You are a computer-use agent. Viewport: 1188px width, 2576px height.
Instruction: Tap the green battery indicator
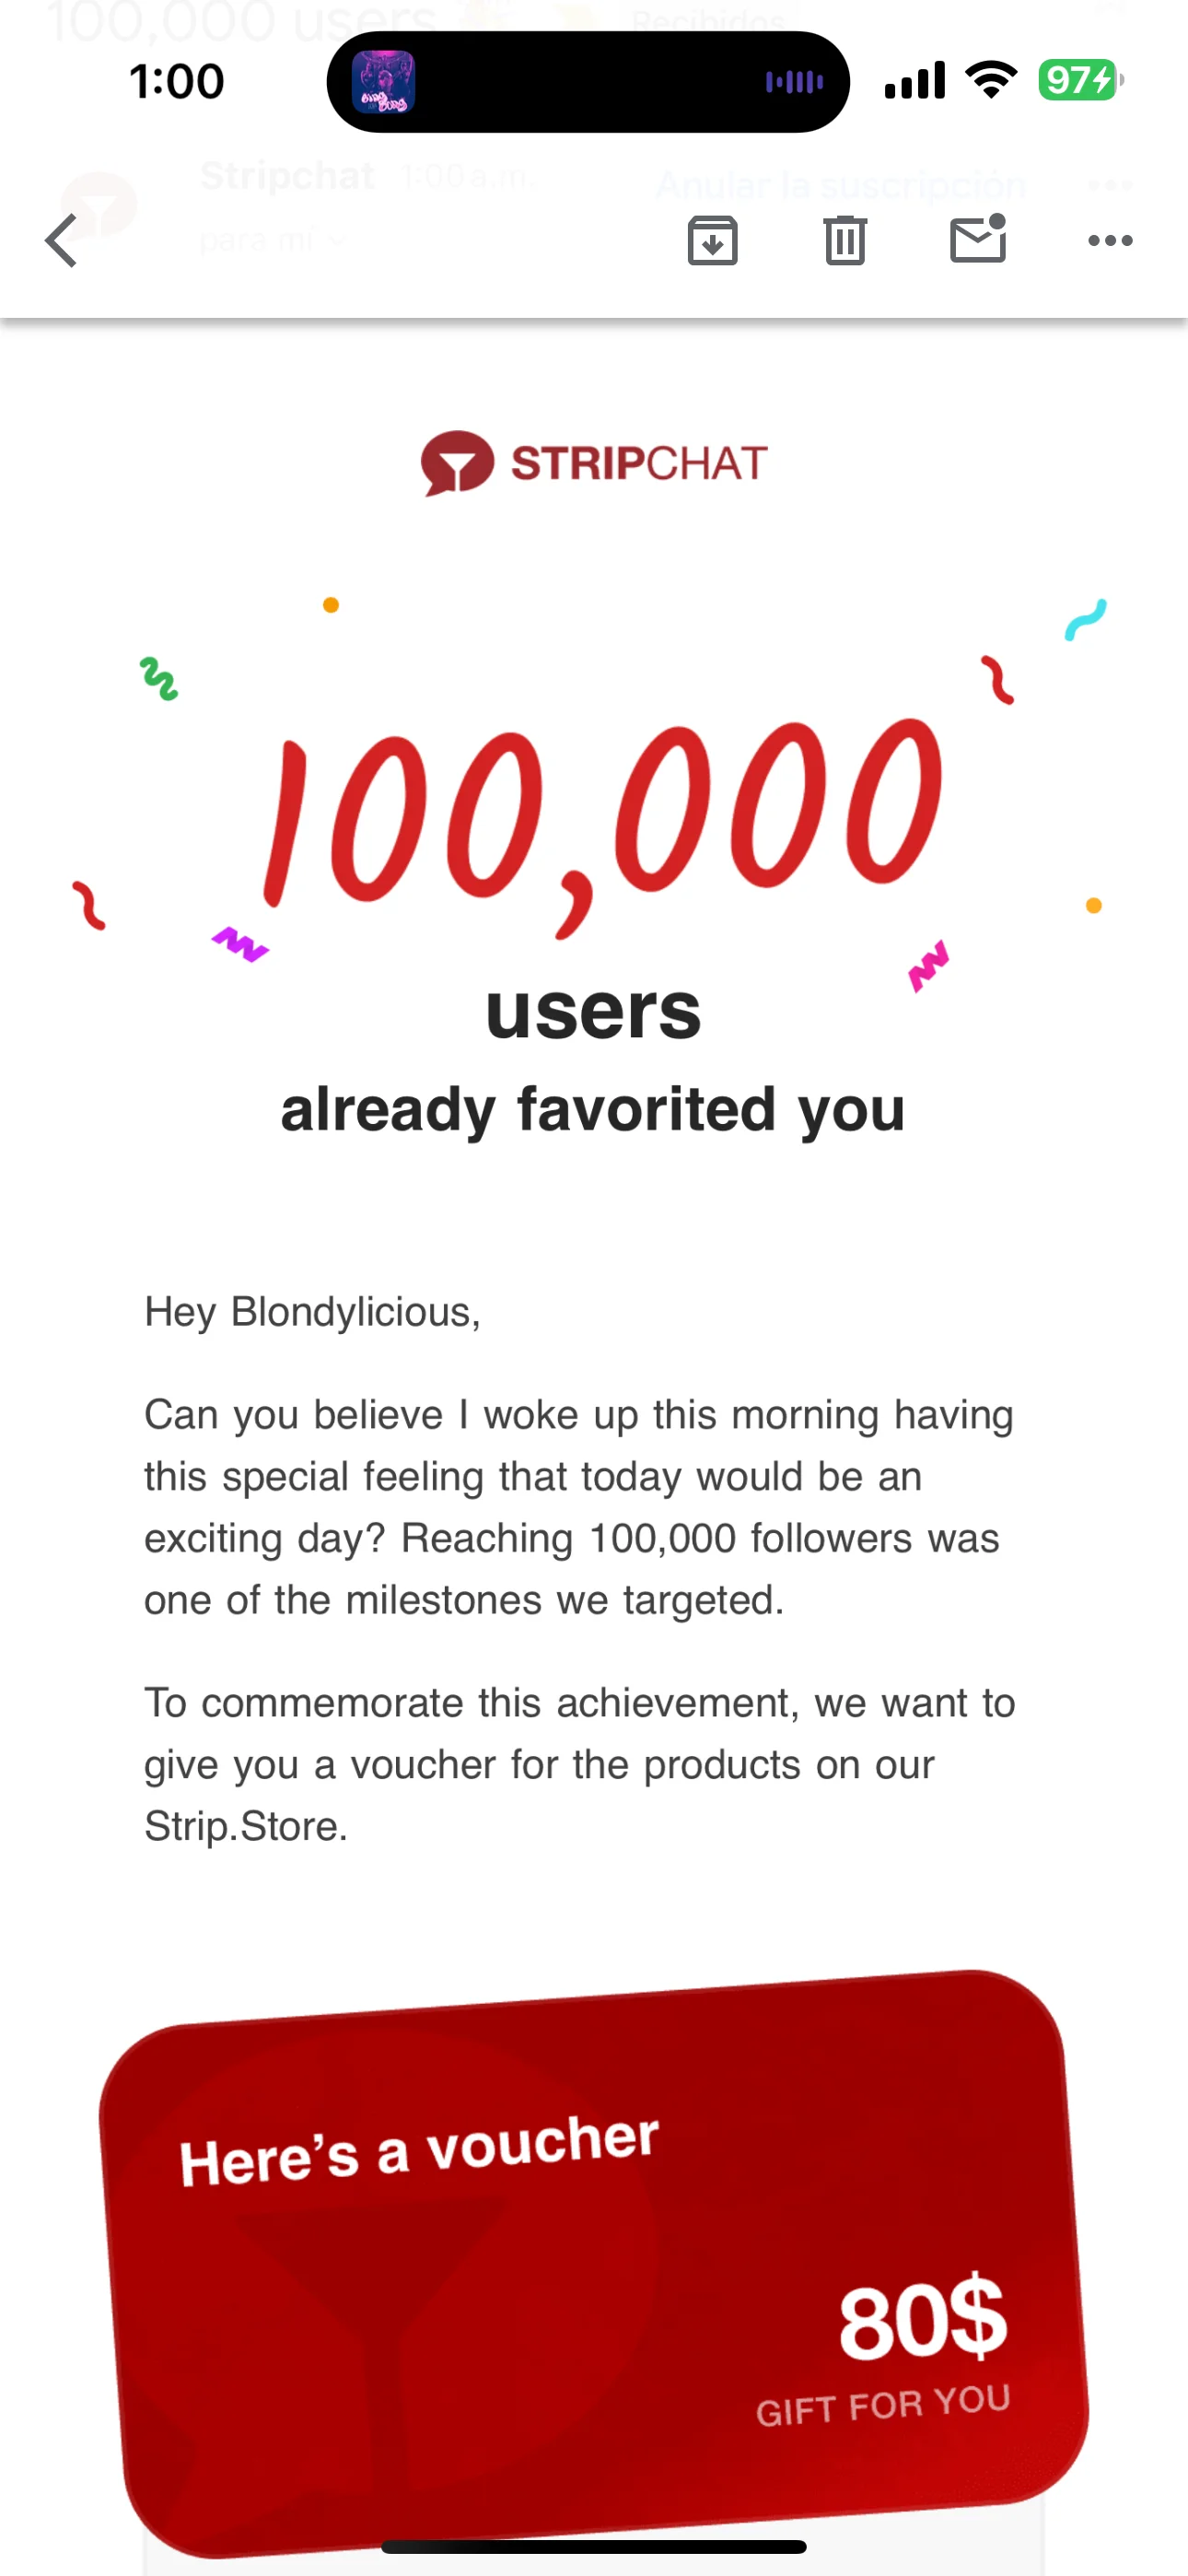1079,80
